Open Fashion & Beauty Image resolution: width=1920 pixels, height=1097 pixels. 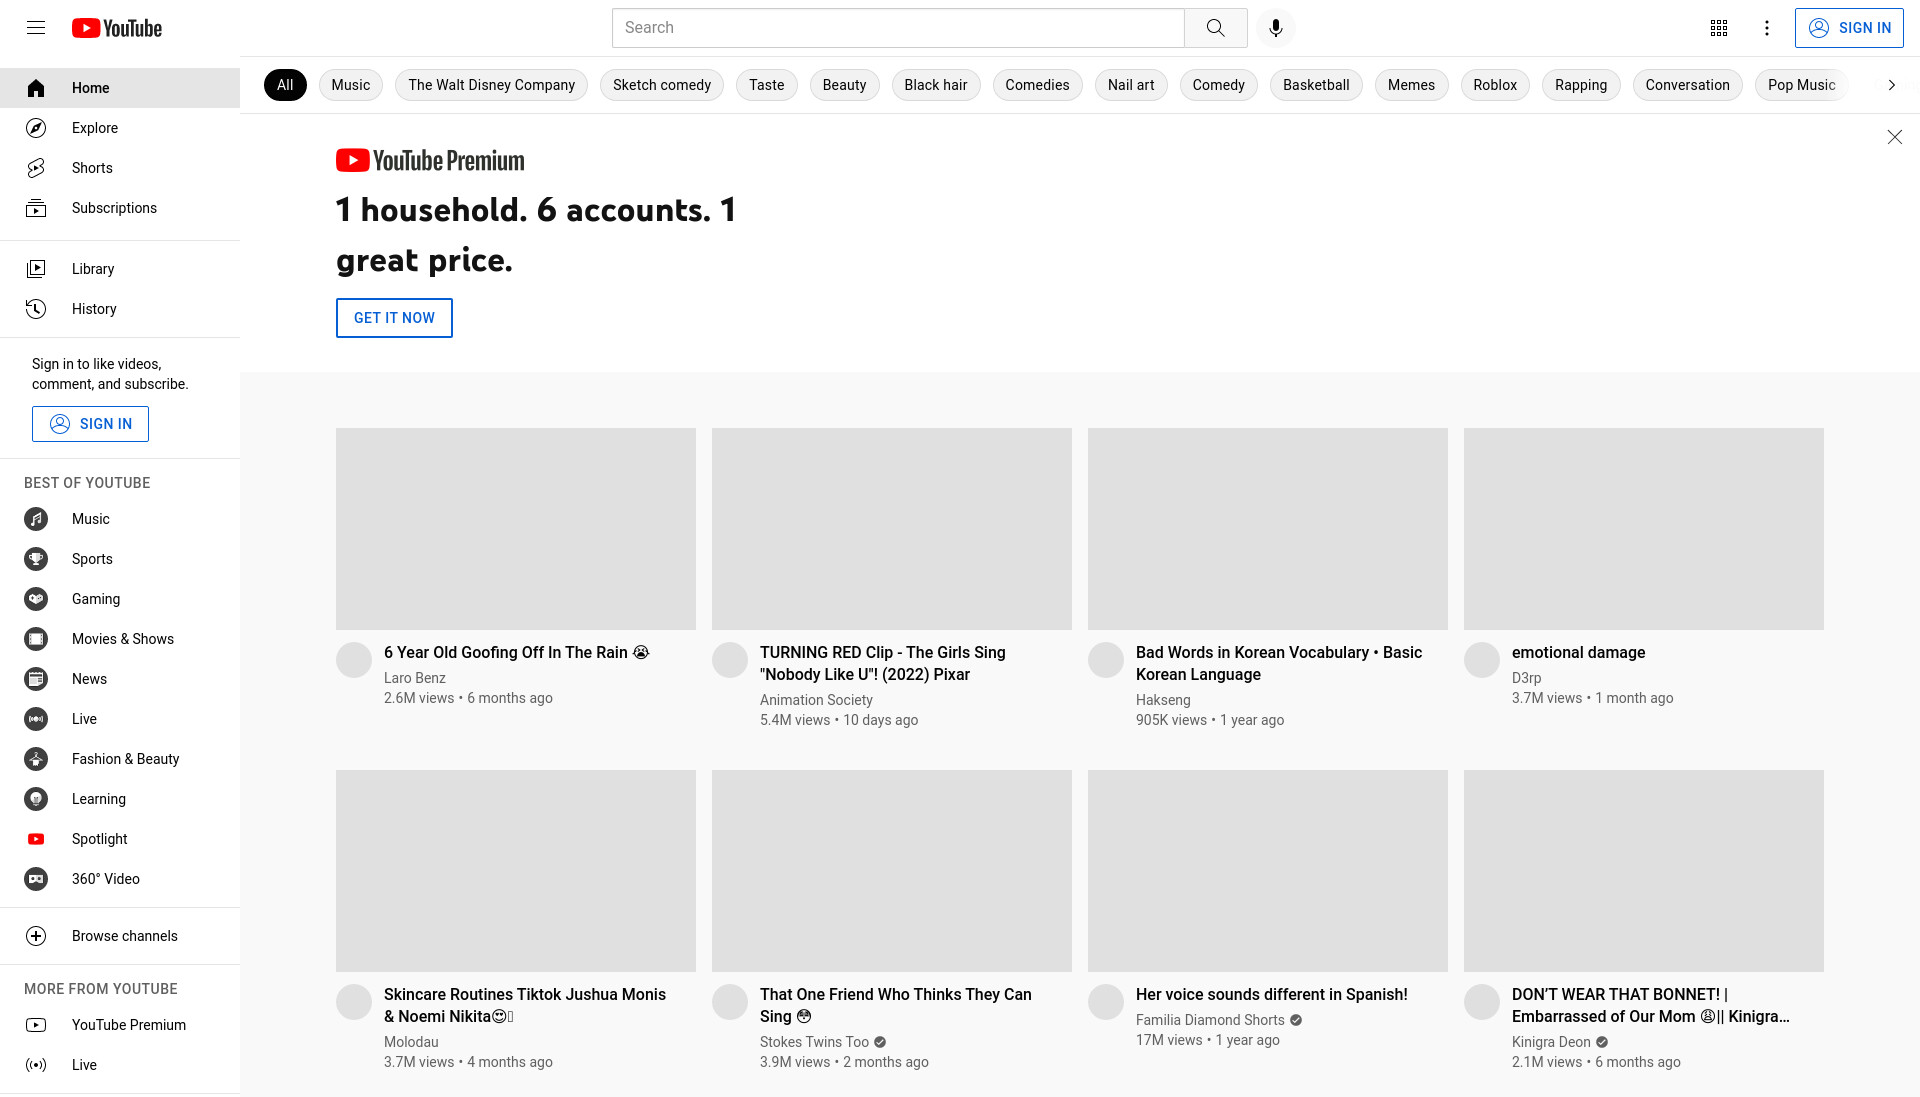click(x=120, y=759)
